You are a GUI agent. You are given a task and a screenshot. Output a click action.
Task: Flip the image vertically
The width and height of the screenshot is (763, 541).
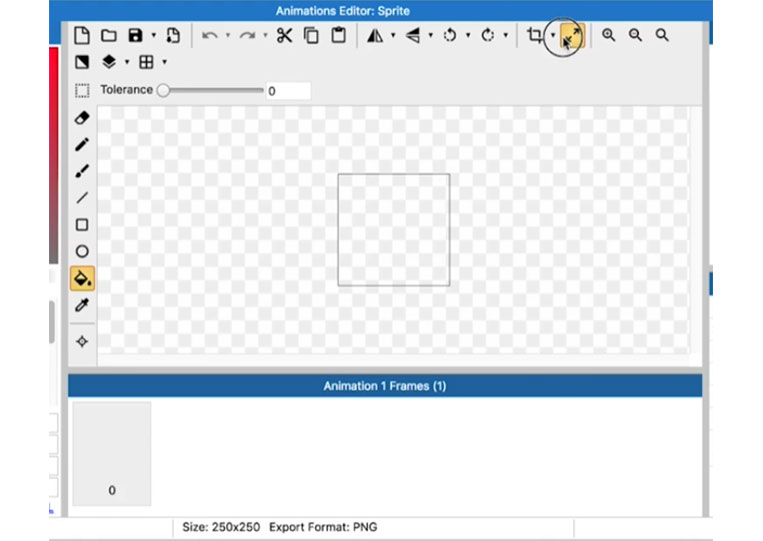413,36
